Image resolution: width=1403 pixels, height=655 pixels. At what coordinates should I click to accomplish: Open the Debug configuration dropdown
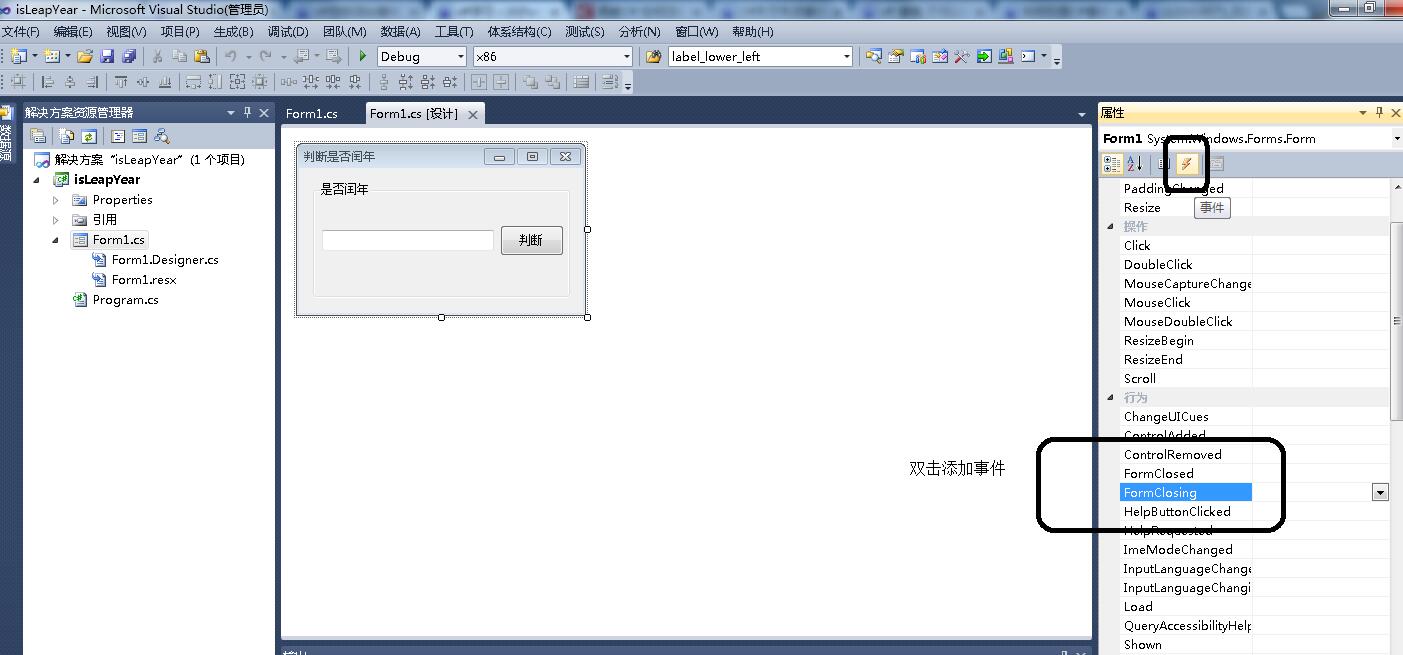[460, 56]
